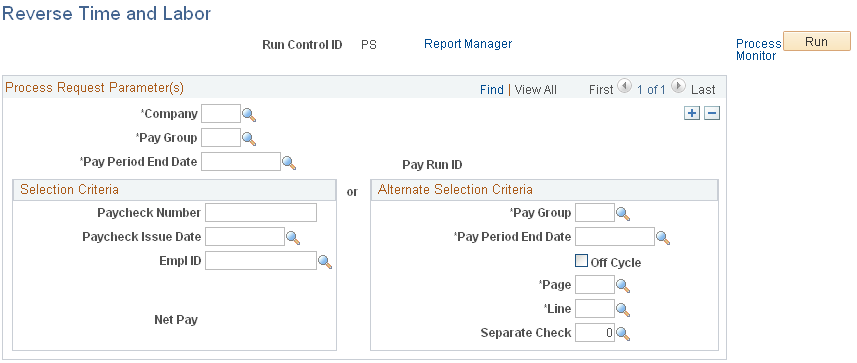The height and width of the screenshot is (363, 857).
Task: Select the Find link
Action: [x=491, y=90]
